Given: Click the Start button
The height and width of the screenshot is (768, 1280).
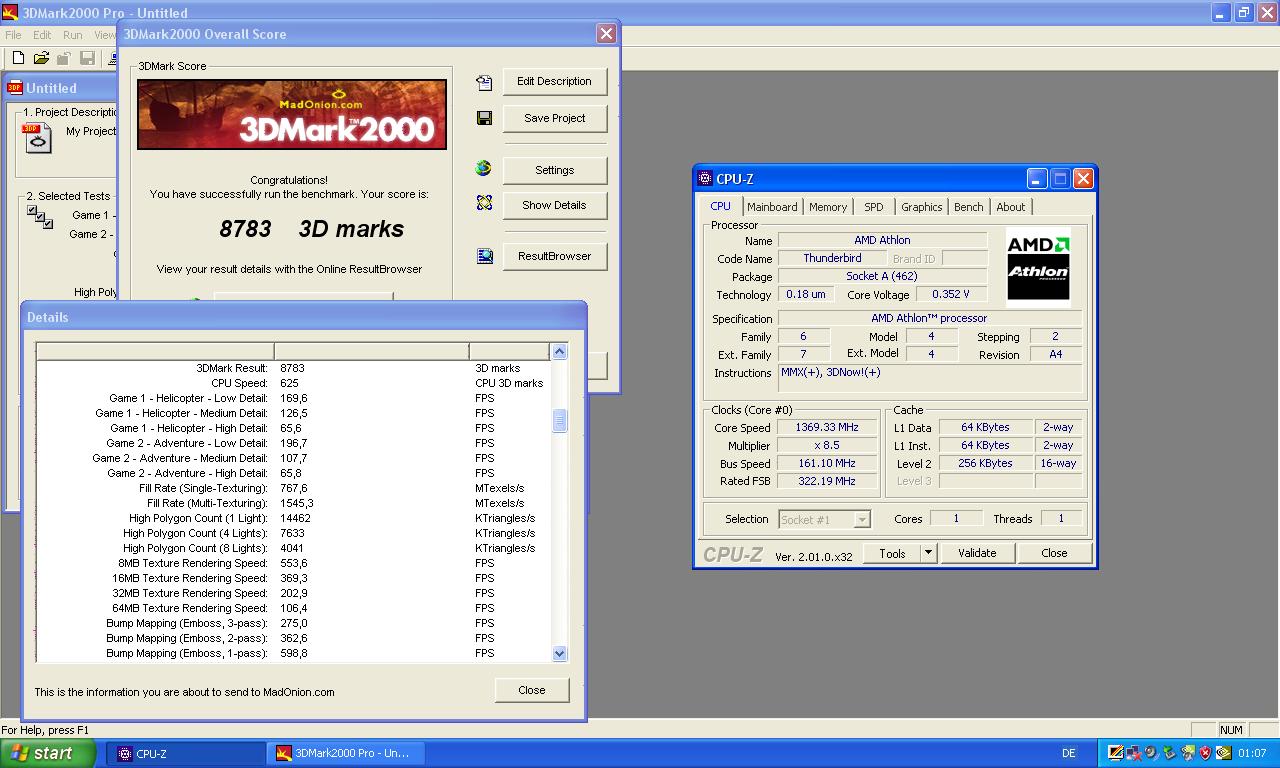Looking at the screenshot, I should coord(49,753).
